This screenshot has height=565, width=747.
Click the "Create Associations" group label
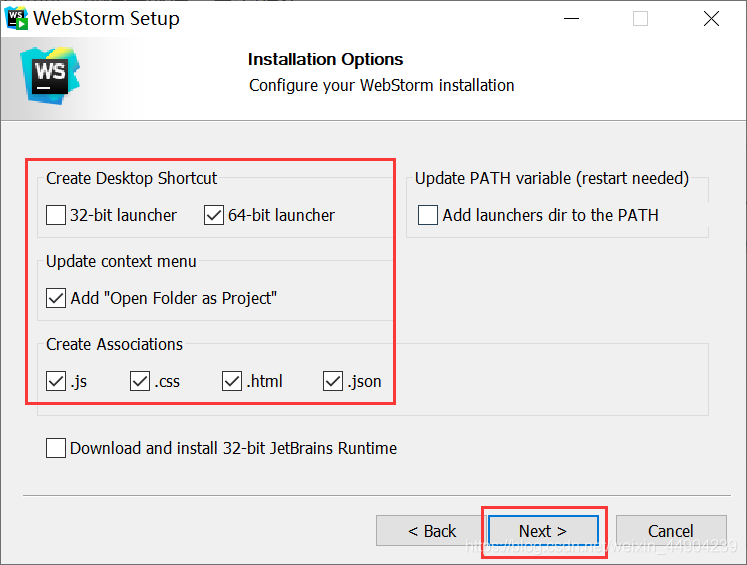pyautogui.click(x=114, y=344)
